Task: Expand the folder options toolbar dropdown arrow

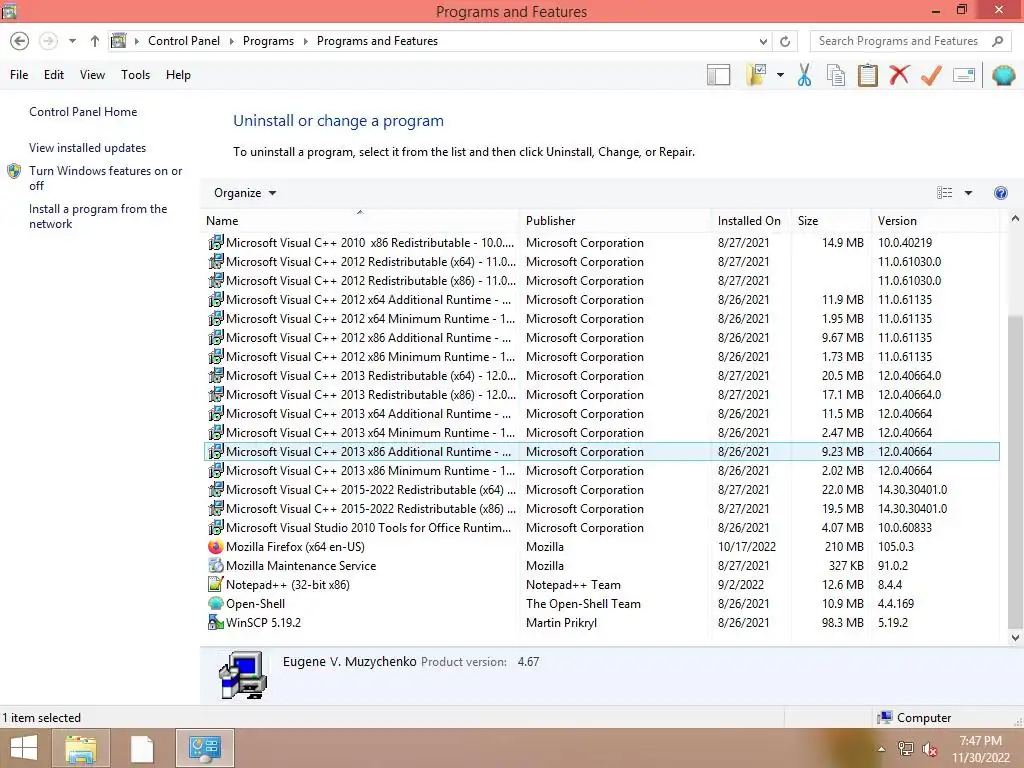Action: tap(780, 75)
